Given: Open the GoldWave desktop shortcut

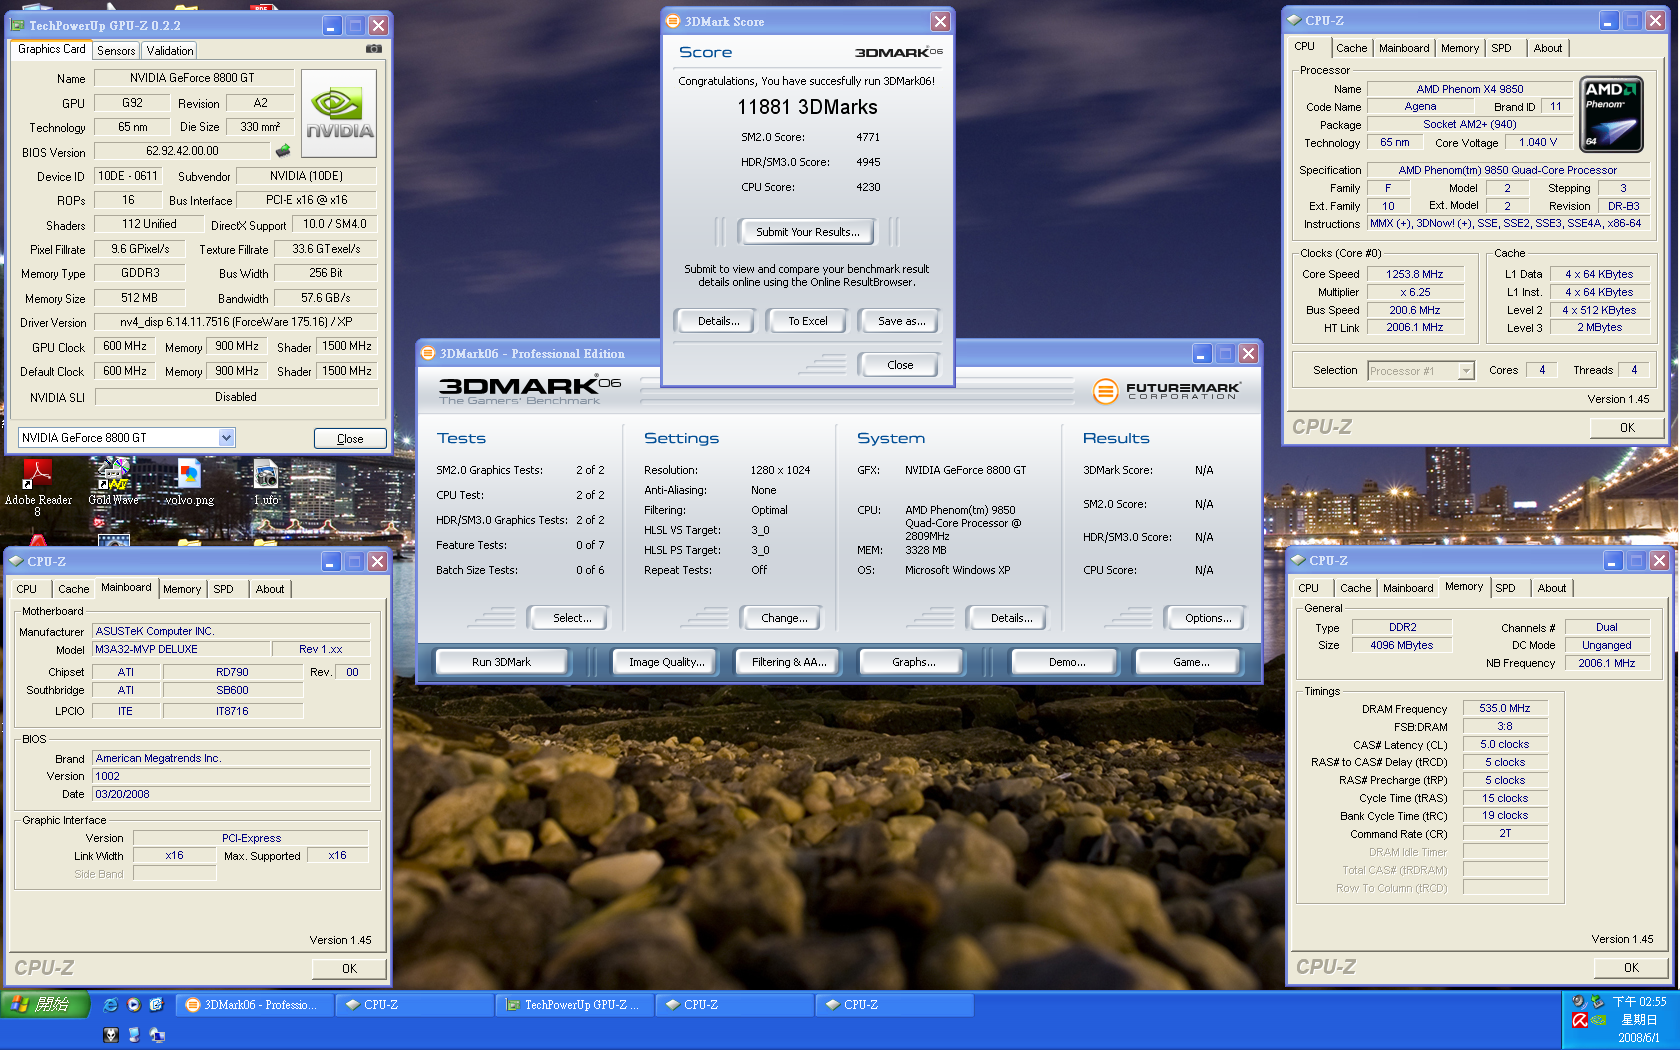Looking at the screenshot, I should 113,483.
